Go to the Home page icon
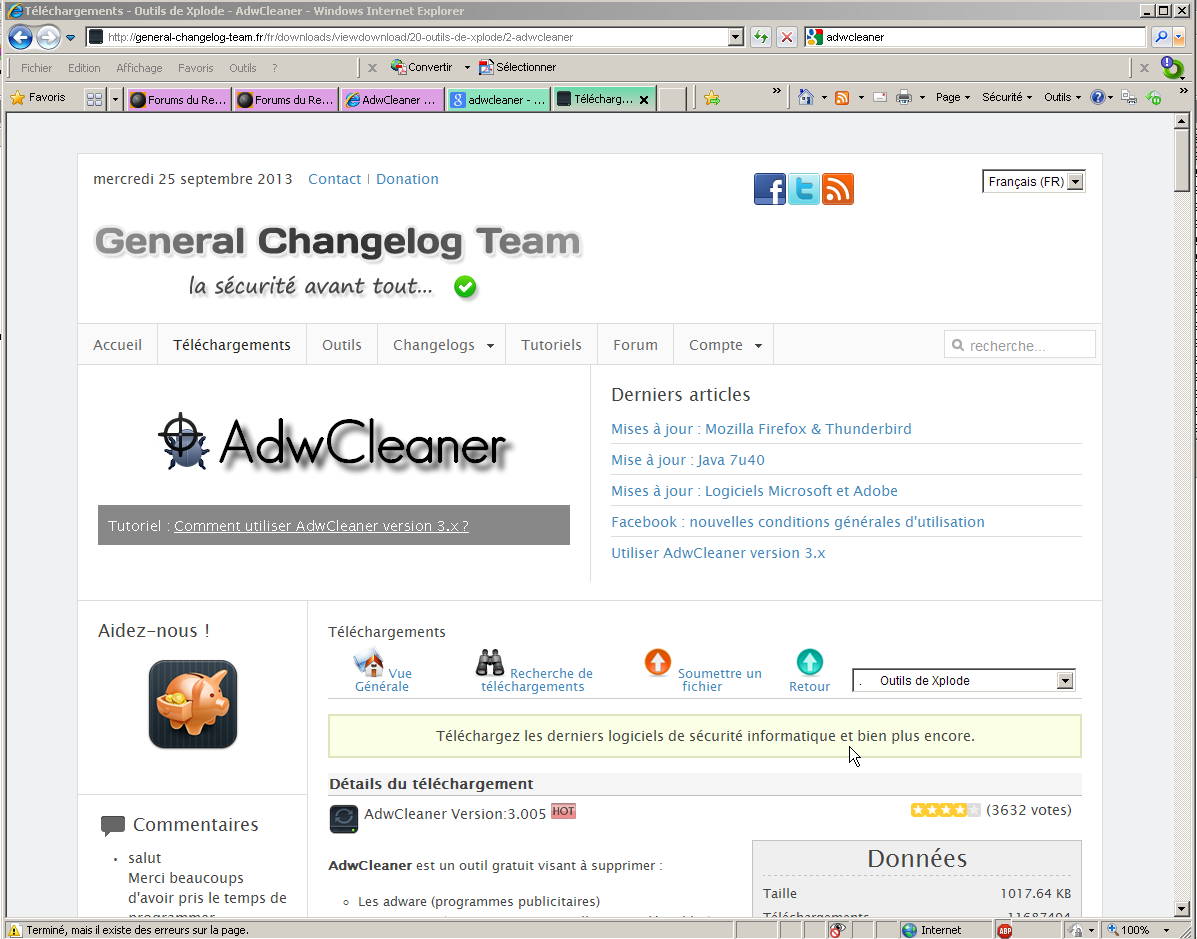The height and width of the screenshot is (939, 1197). coord(805,97)
